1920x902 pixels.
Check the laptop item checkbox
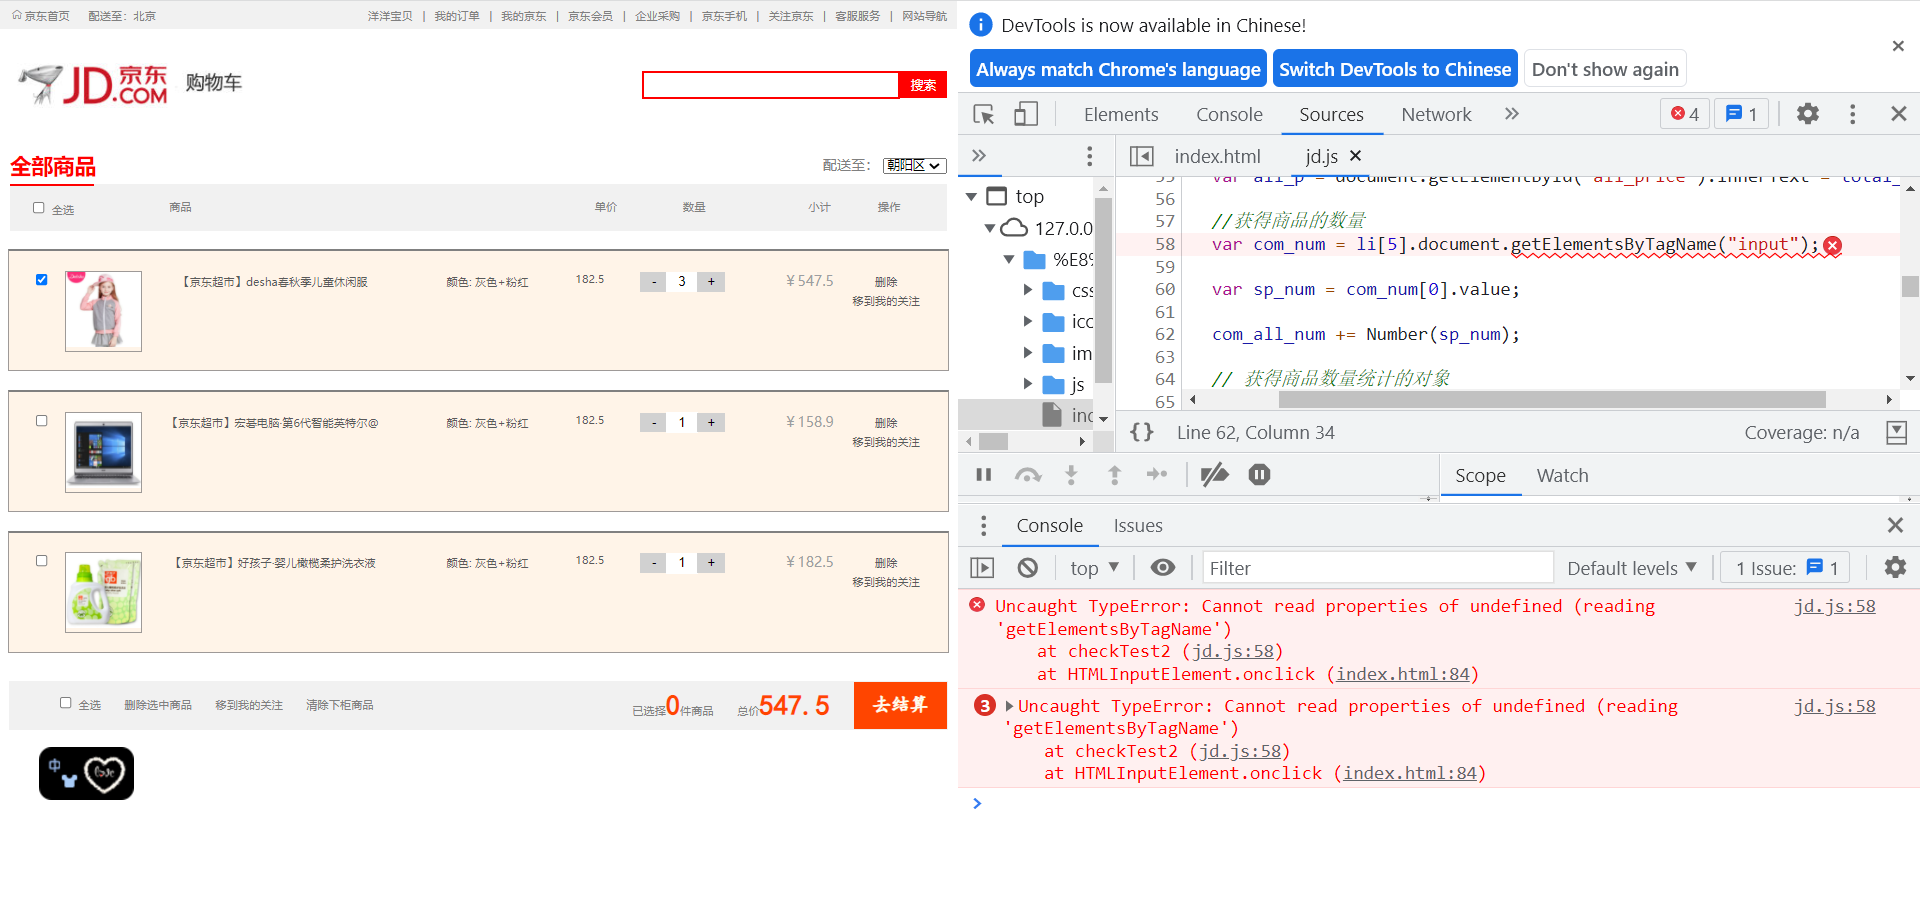[41, 421]
